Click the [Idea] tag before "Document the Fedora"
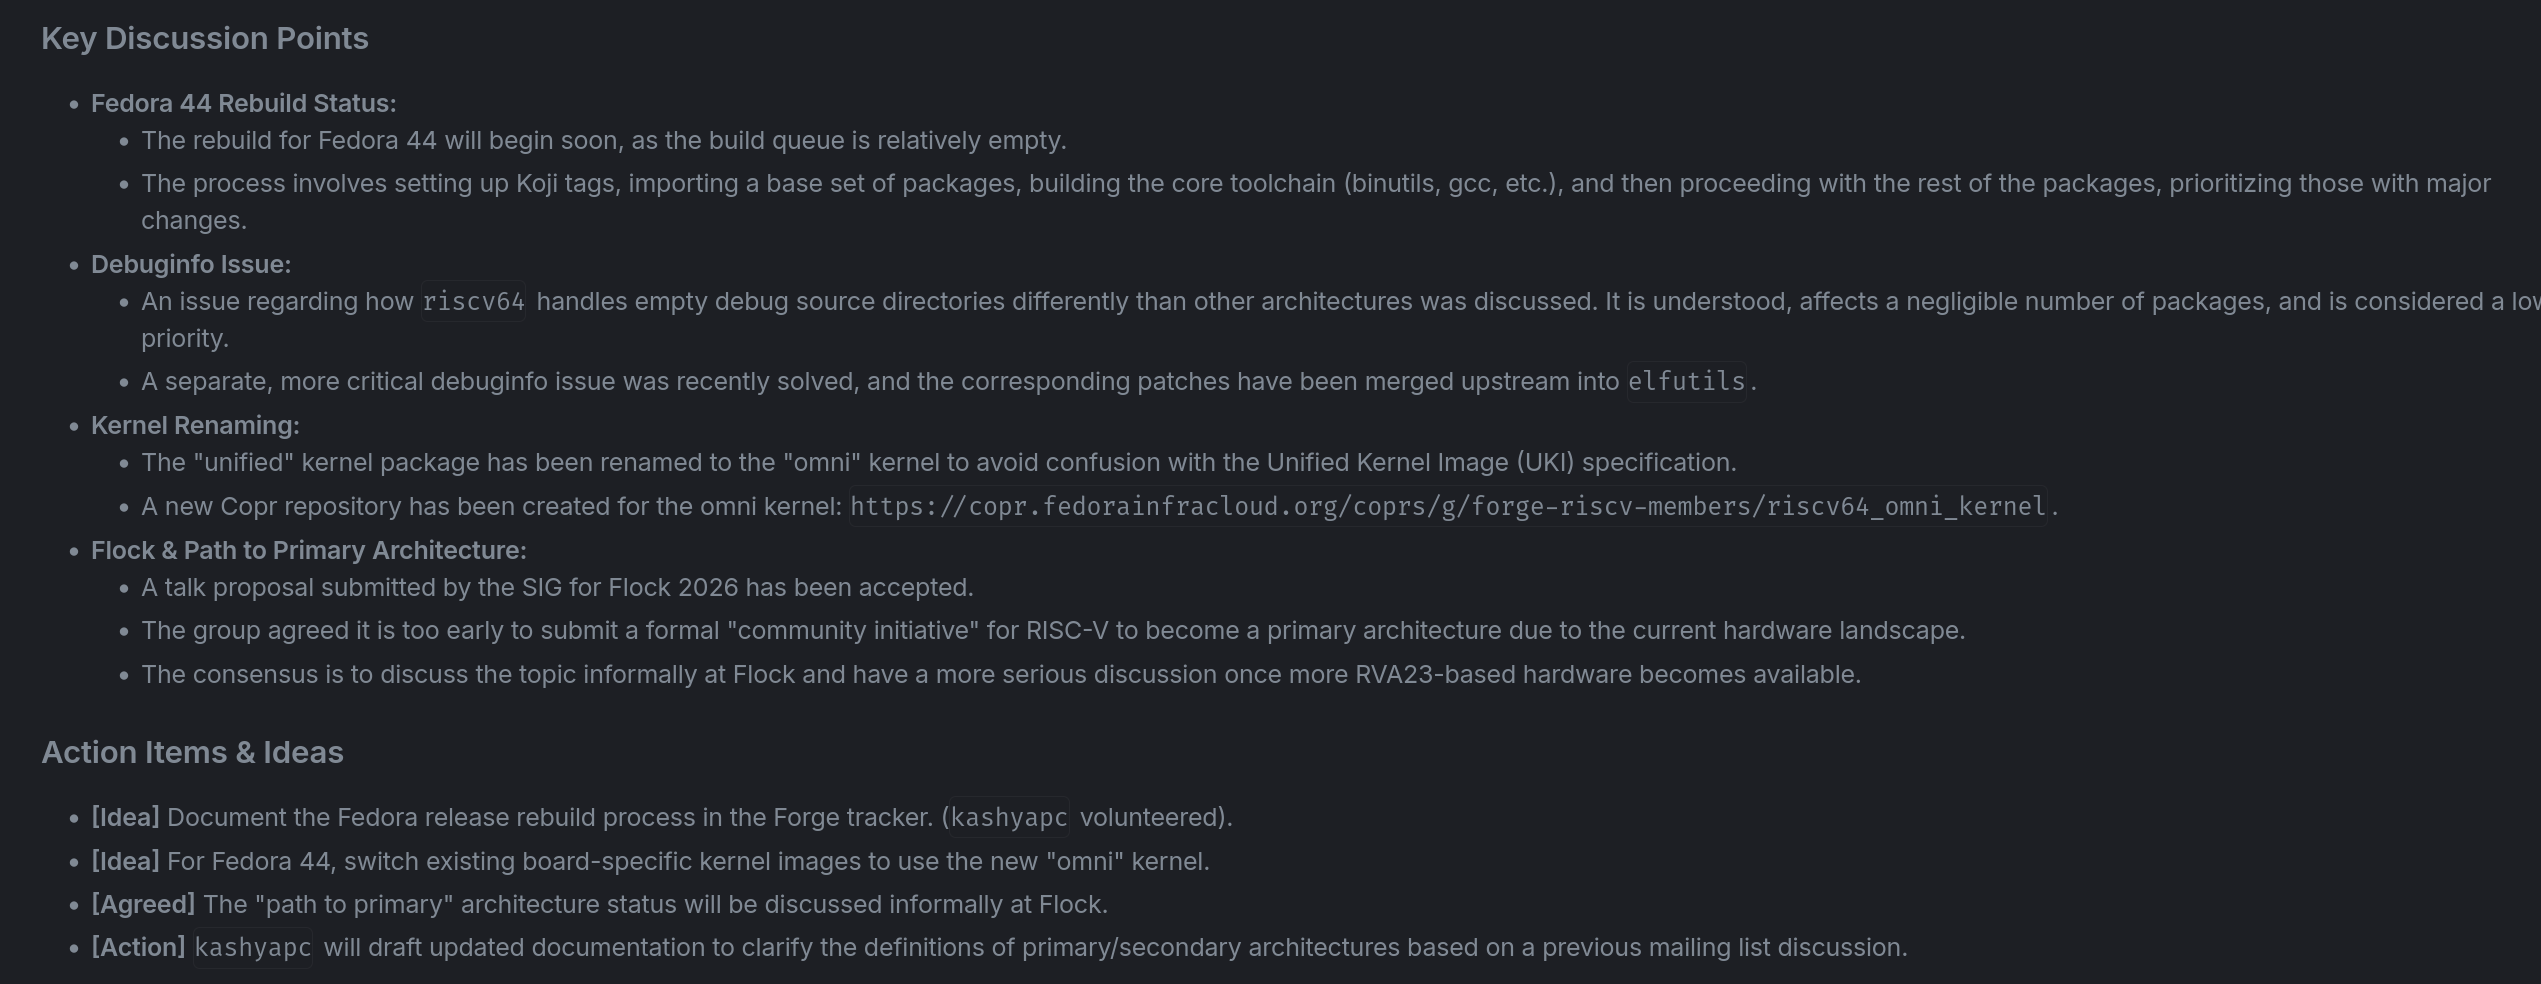The height and width of the screenshot is (984, 2541). 125,817
